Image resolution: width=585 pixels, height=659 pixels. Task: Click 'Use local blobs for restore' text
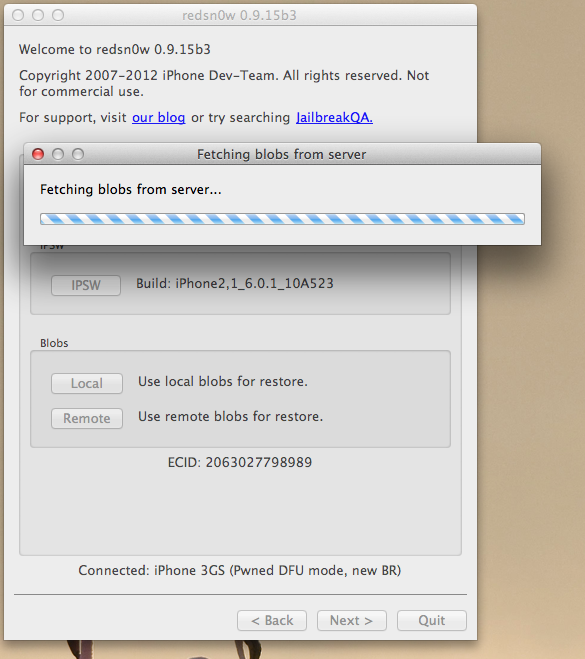click(223, 382)
